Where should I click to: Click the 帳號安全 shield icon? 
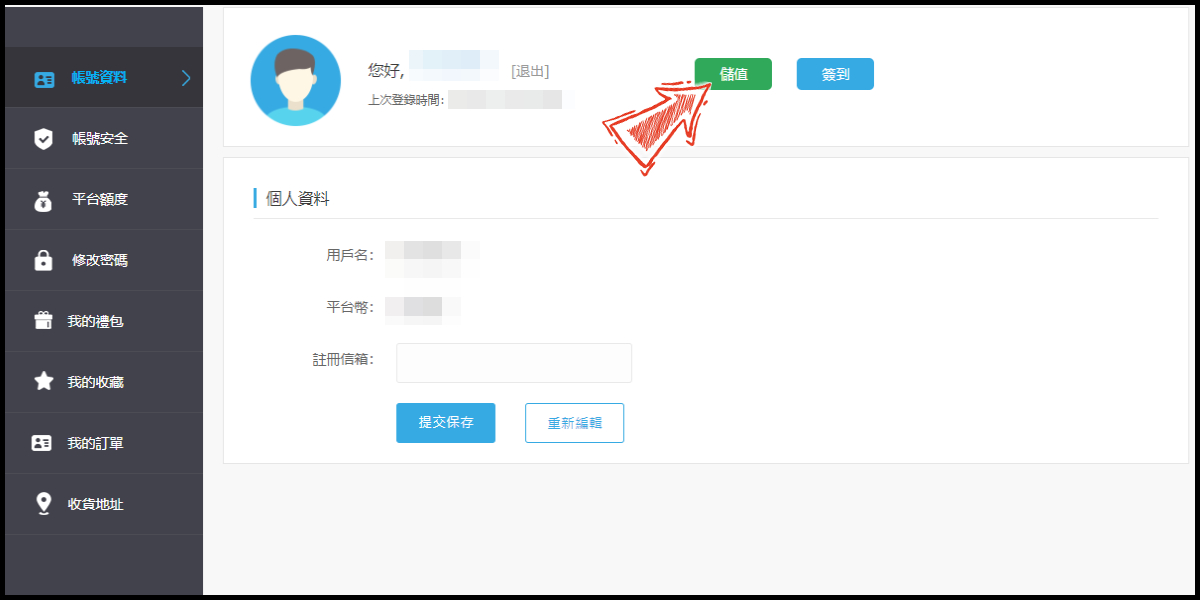pos(43,139)
